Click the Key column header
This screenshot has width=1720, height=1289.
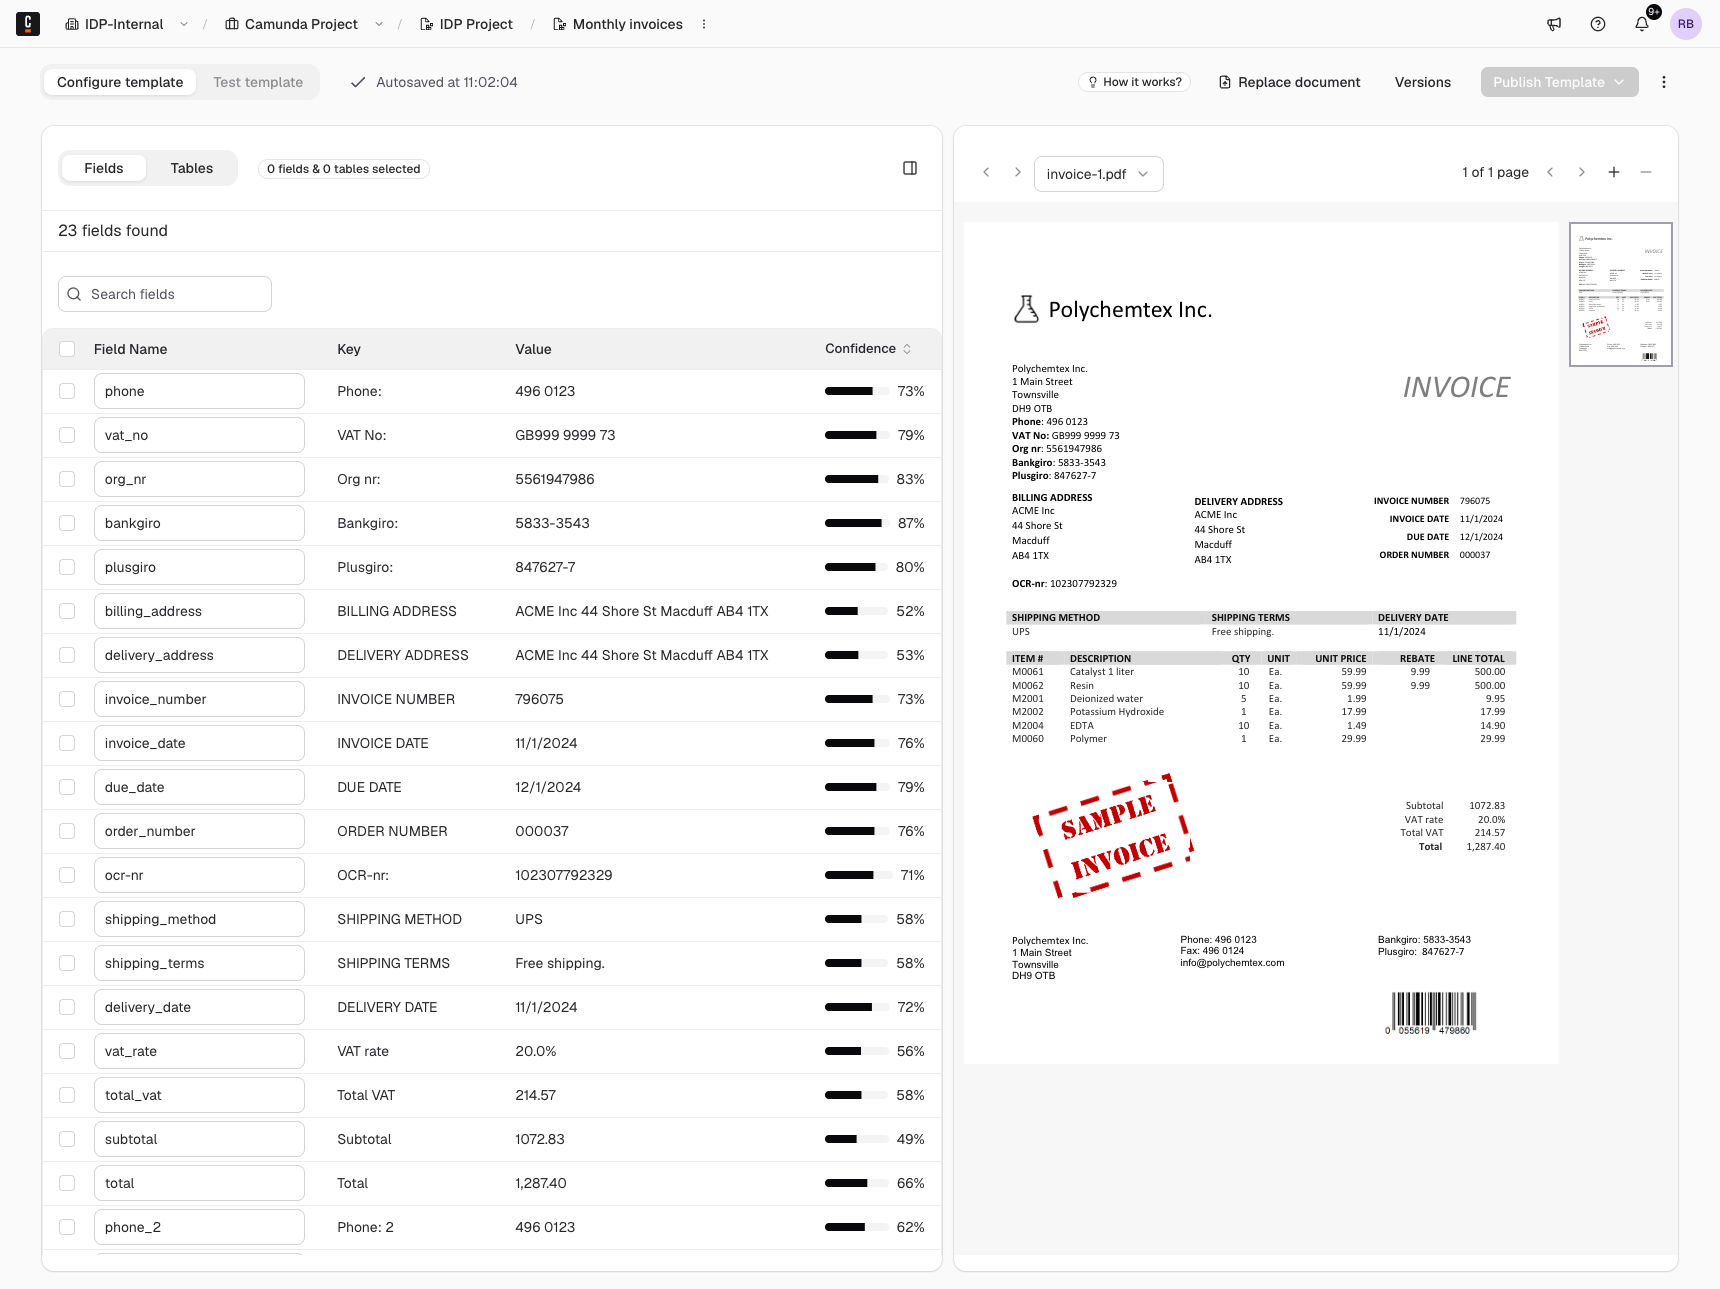[349, 349]
